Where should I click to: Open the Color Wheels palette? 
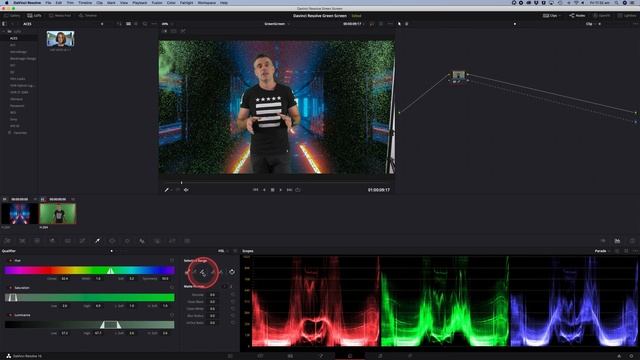37,241
